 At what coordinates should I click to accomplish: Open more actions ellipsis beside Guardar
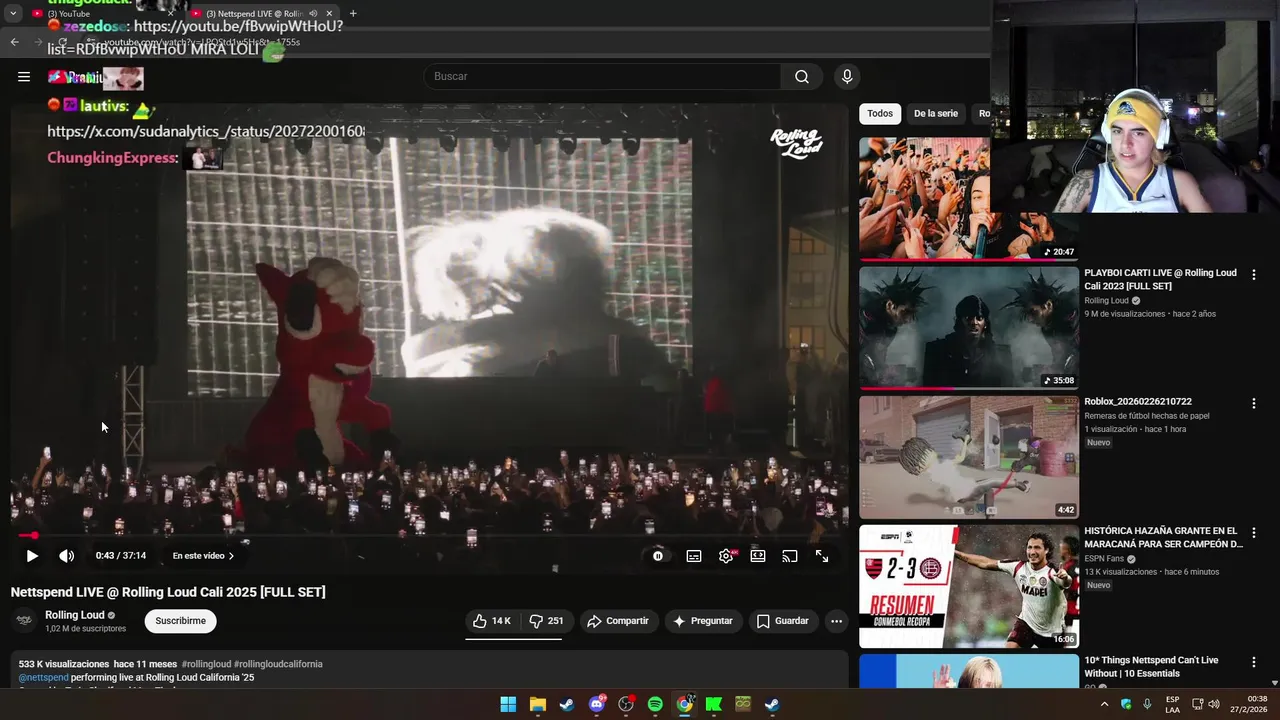(837, 621)
